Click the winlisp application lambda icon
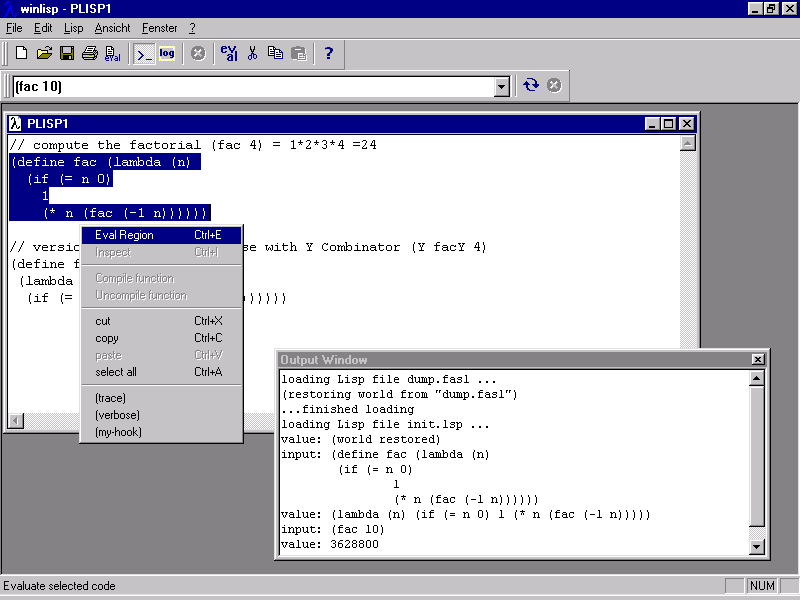This screenshot has height=600, width=800. pyautogui.click(x=9, y=9)
